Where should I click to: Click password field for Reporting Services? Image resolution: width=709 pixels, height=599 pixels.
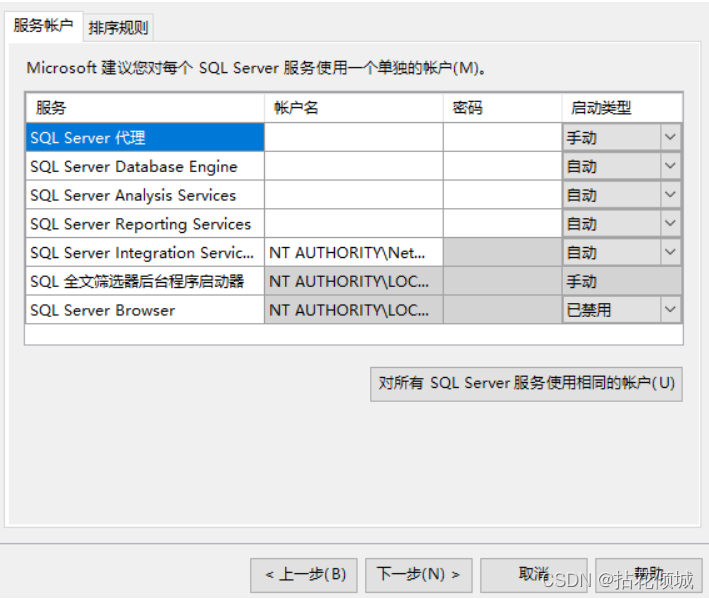(x=502, y=223)
